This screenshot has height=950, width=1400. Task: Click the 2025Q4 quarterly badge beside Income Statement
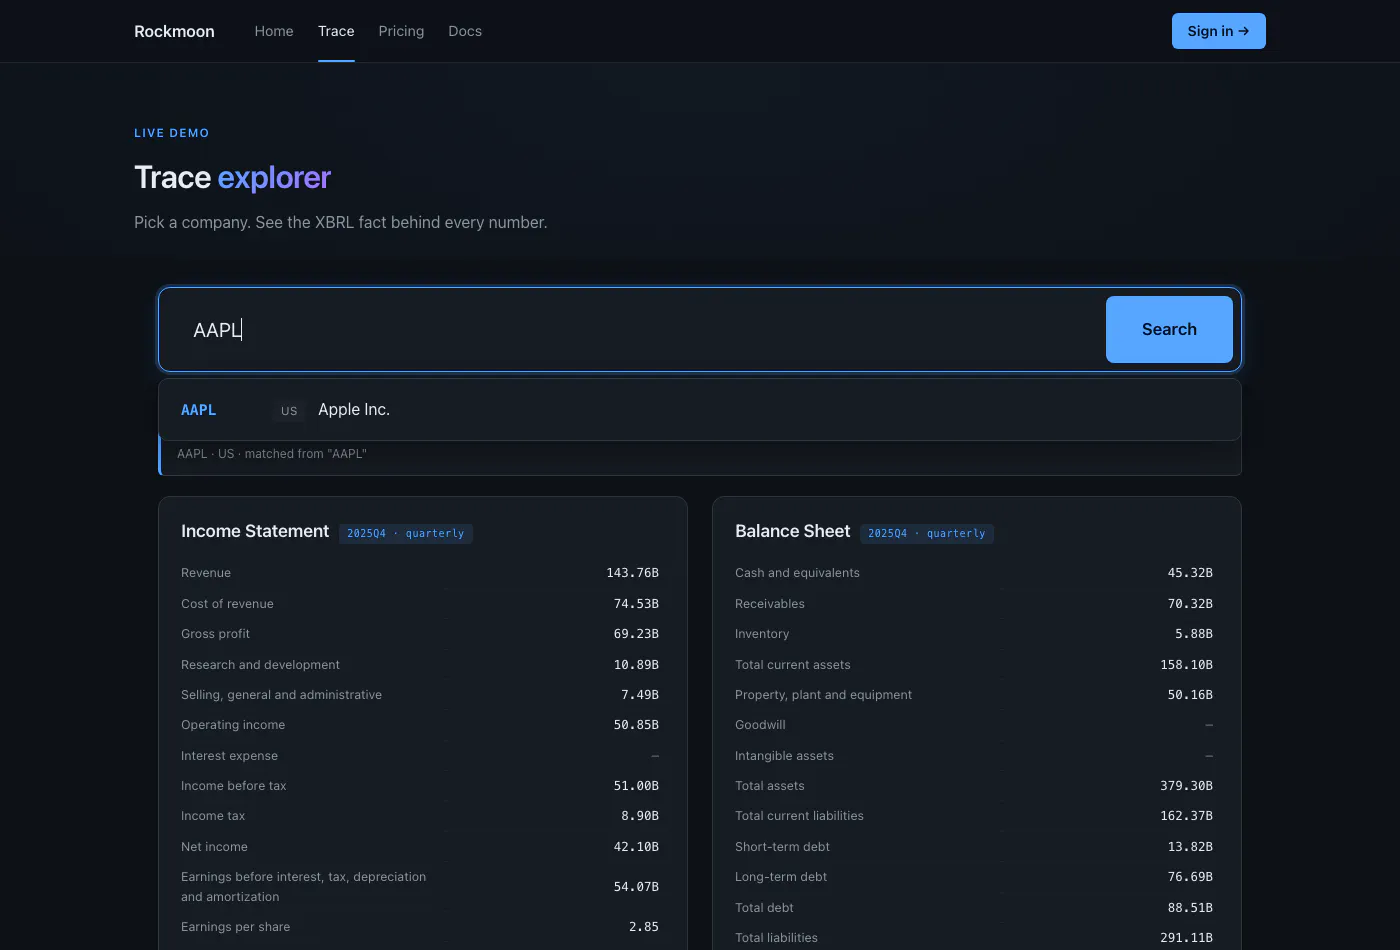[x=406, y=534]
